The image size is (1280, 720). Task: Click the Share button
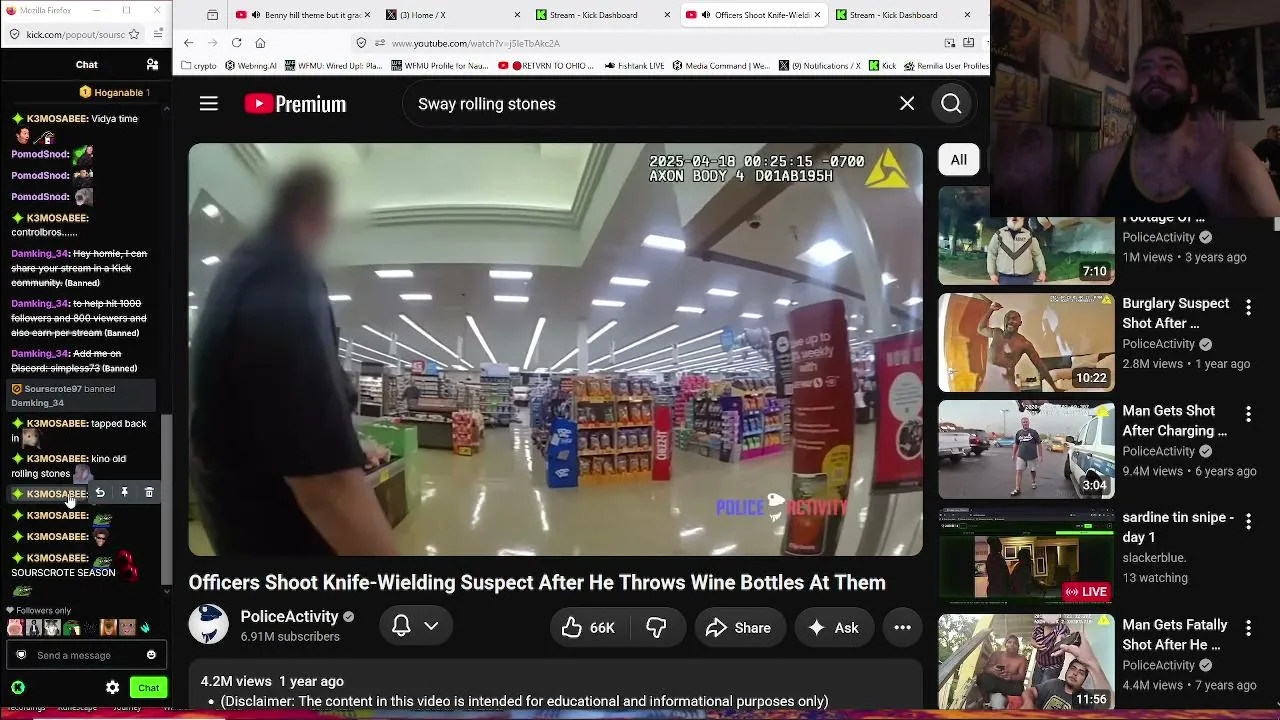(738, 627)
